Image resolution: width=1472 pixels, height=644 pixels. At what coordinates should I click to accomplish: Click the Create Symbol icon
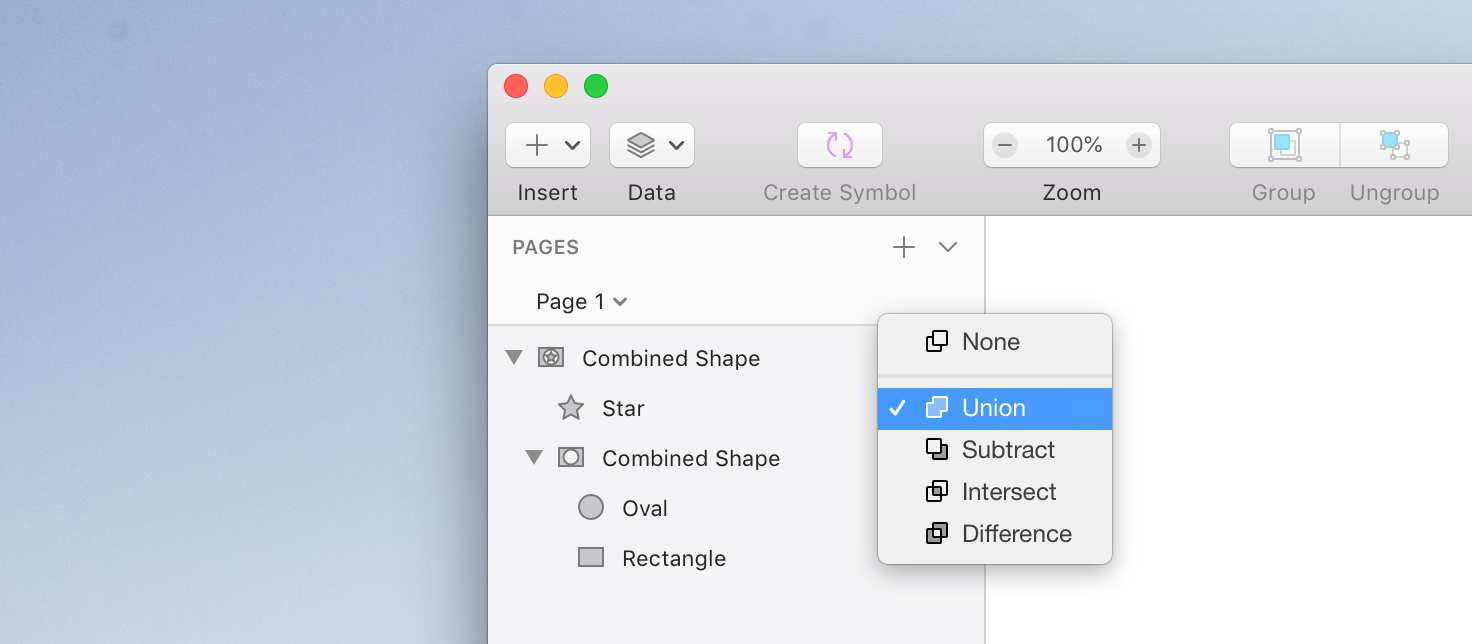839,145
